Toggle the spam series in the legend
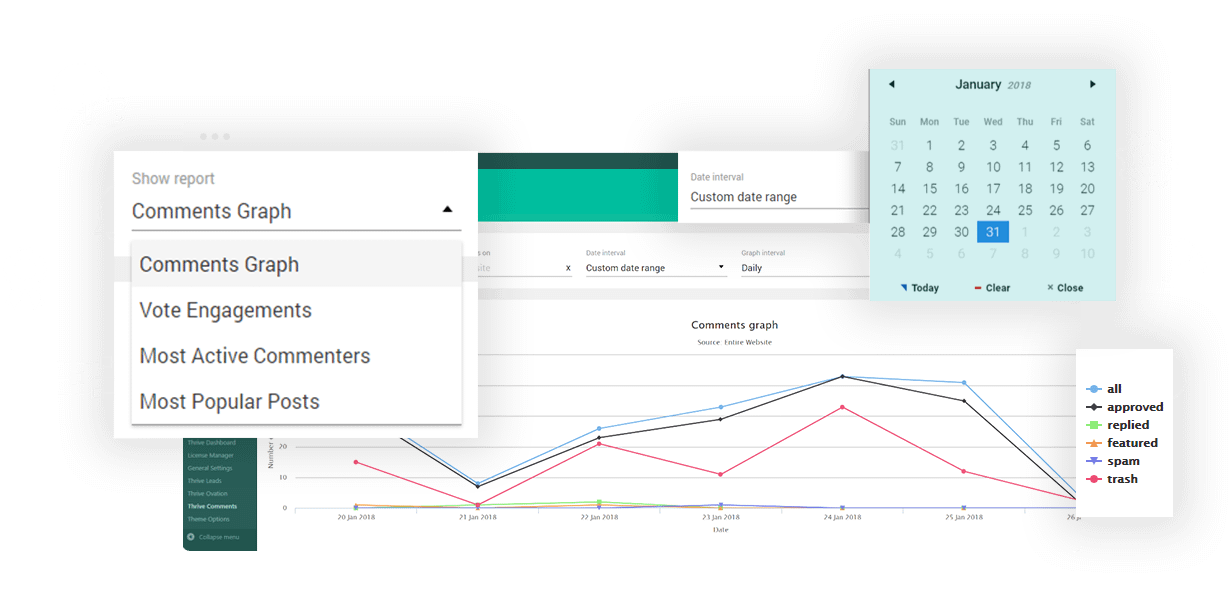 1124,460
